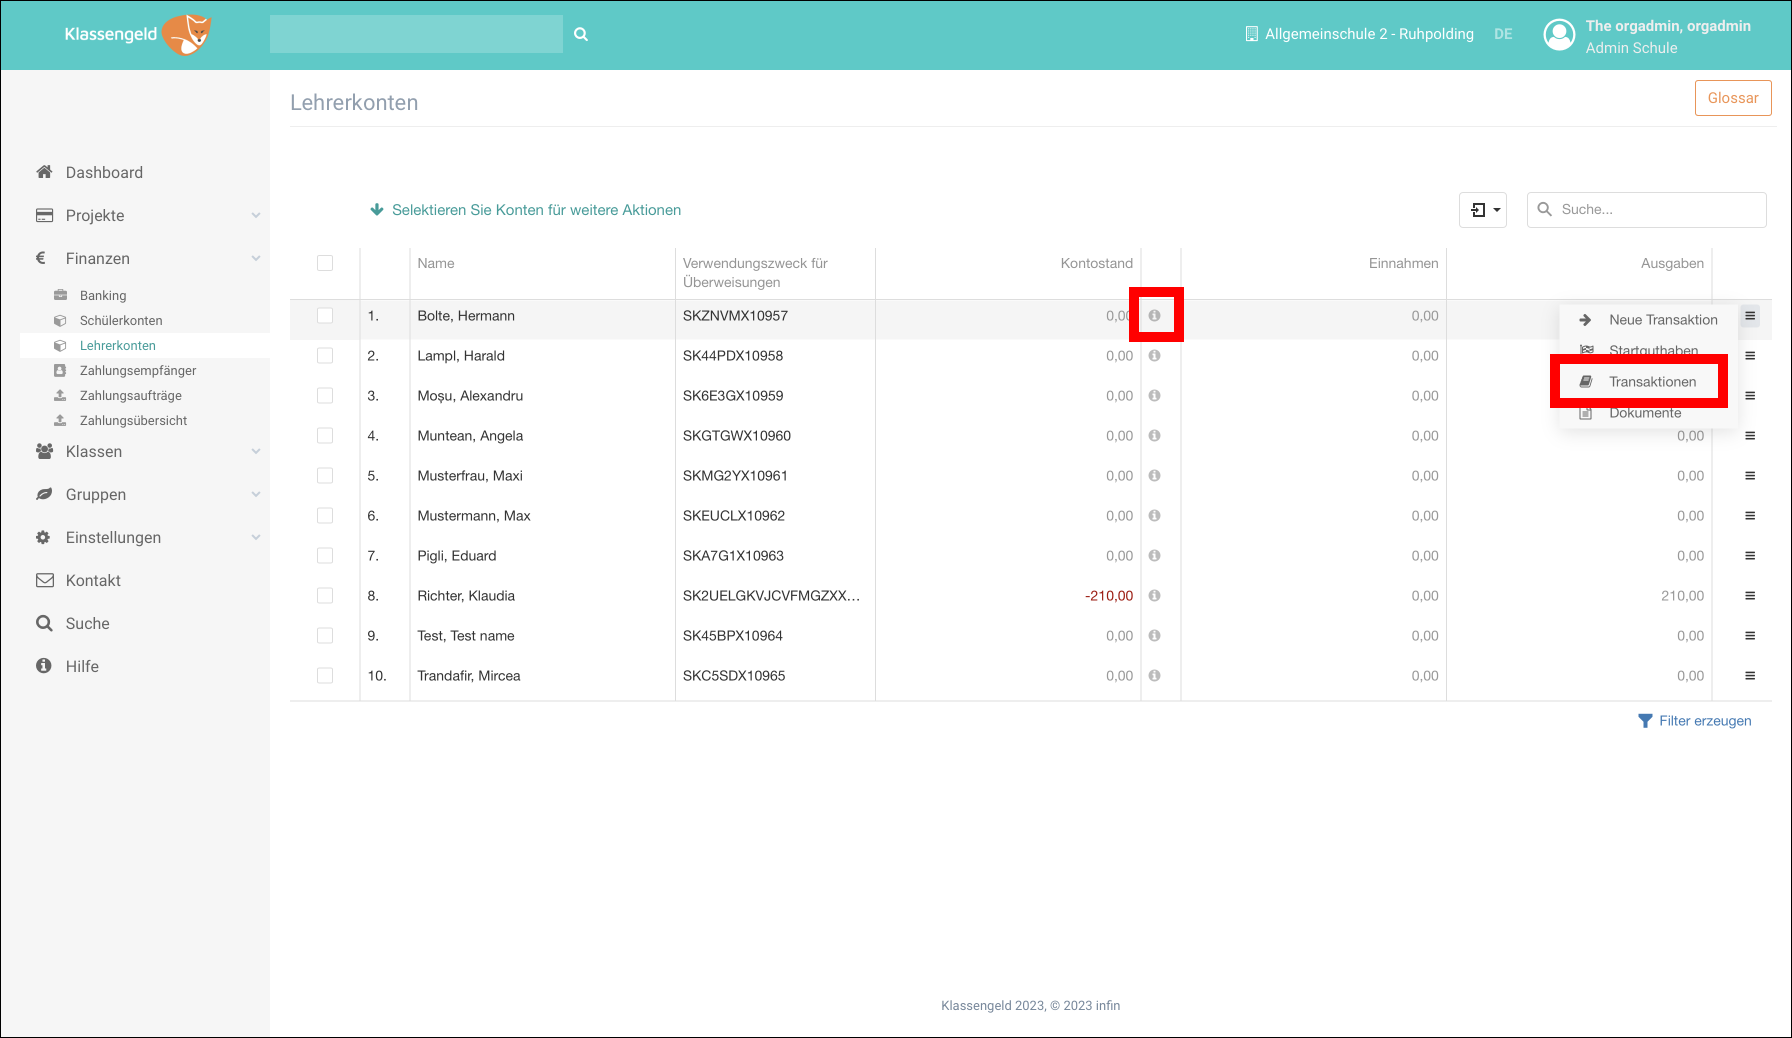The width and height of the screenshot is (1792, 1038).
Task: Open info icon for Trandafir, Mircea
Action: [x=1154, y=676]
